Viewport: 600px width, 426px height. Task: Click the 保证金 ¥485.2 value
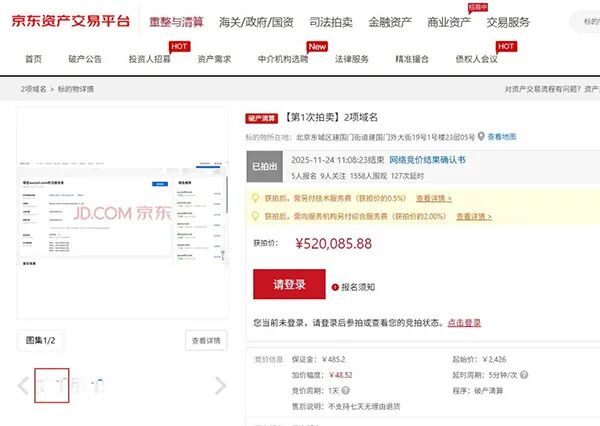[x=333, y=359]
